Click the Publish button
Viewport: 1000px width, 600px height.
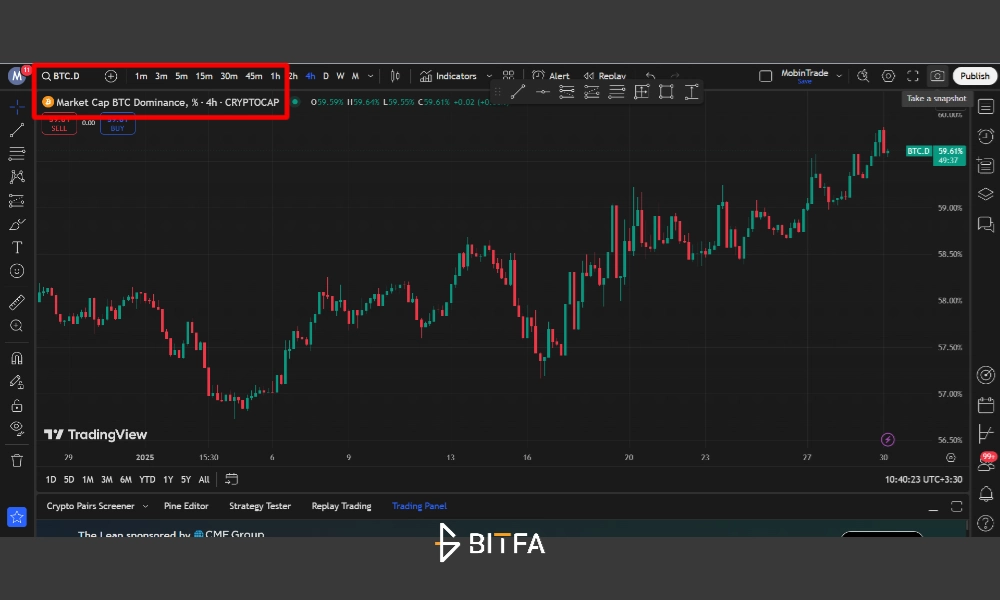(974, 76)
